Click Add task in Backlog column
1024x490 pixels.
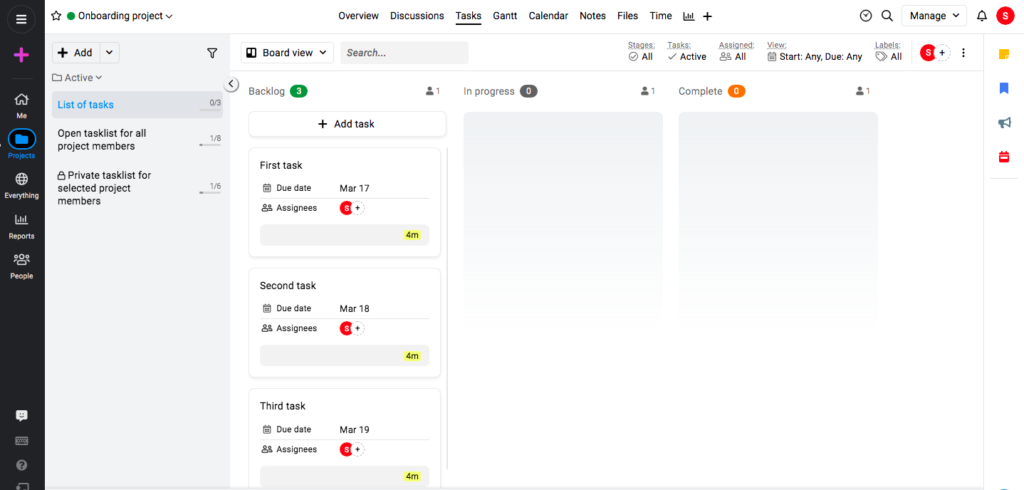point(347,124)
